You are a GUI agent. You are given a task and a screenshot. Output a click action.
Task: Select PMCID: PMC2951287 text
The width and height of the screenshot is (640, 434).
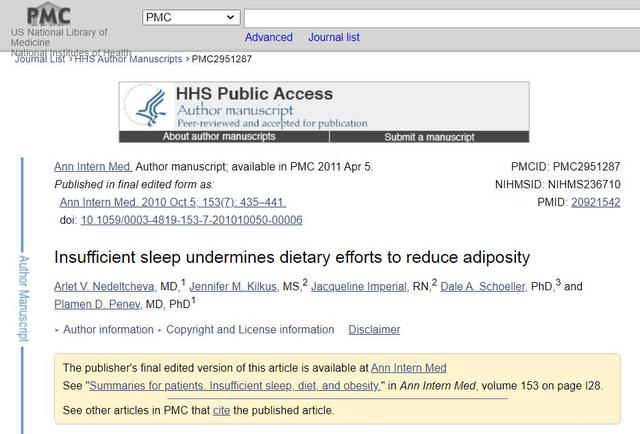click(x=565, y=167)
